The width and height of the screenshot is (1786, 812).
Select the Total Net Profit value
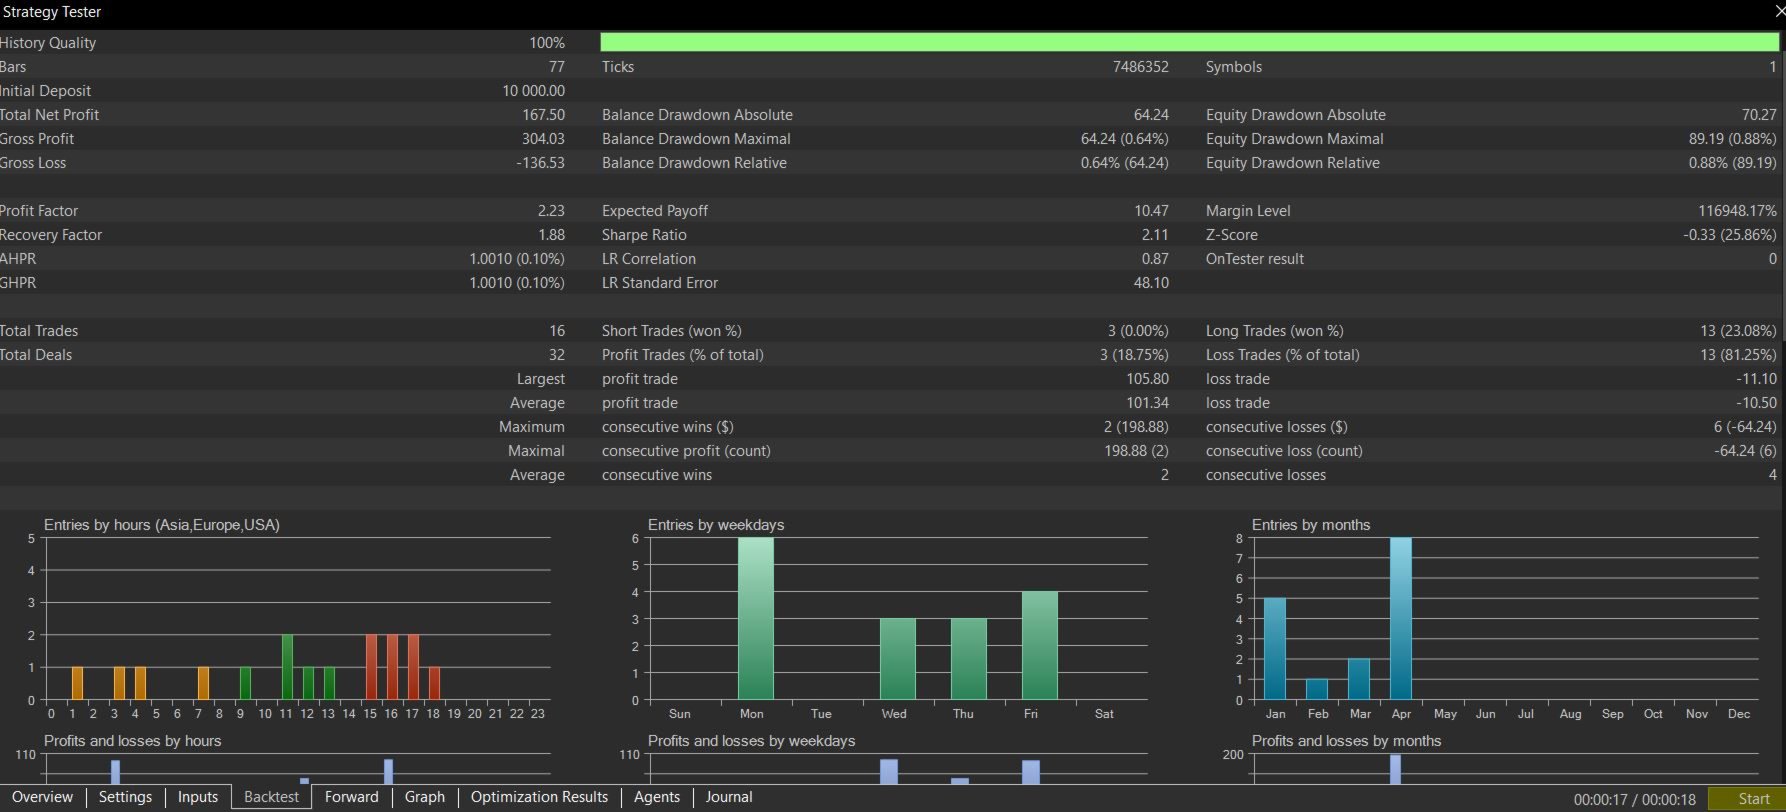coord(543,115)
